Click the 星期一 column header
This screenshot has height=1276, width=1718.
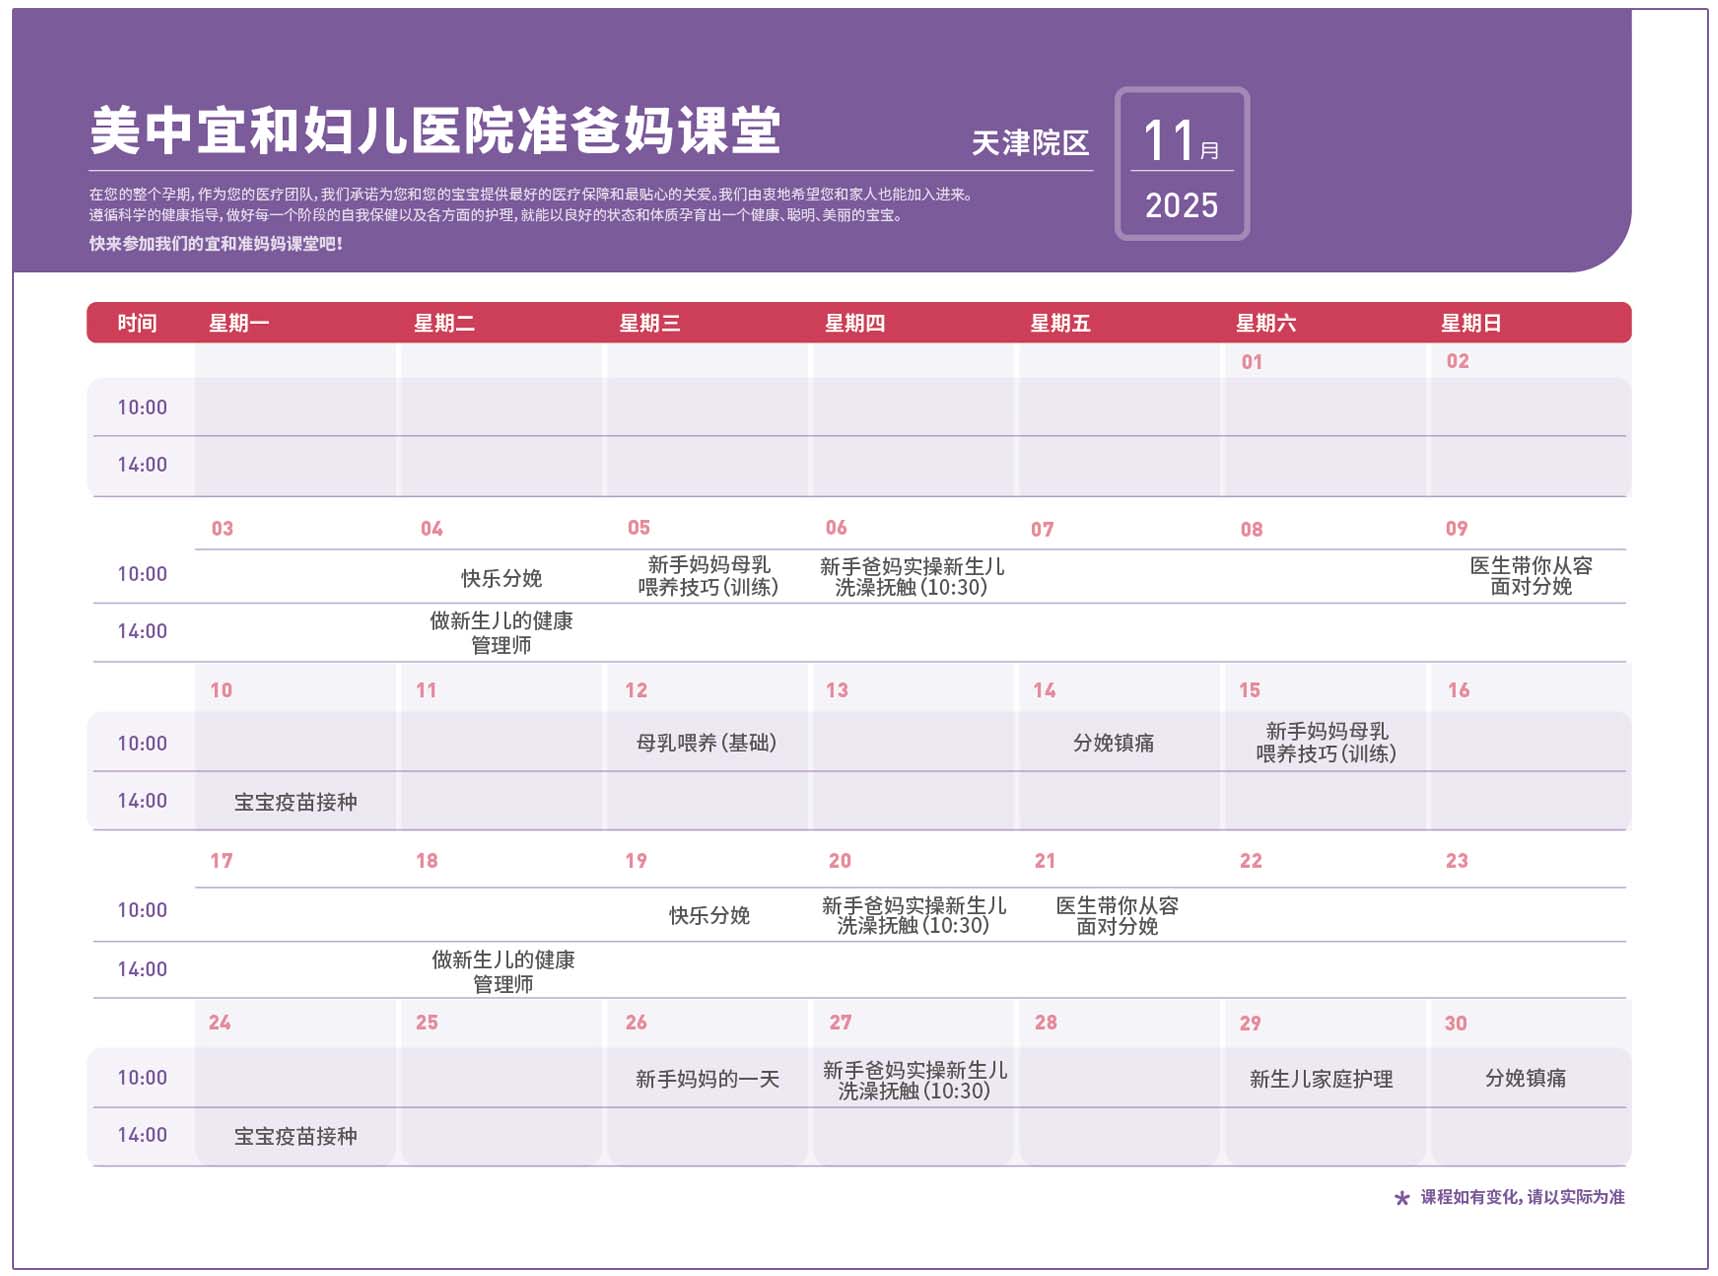238,323
